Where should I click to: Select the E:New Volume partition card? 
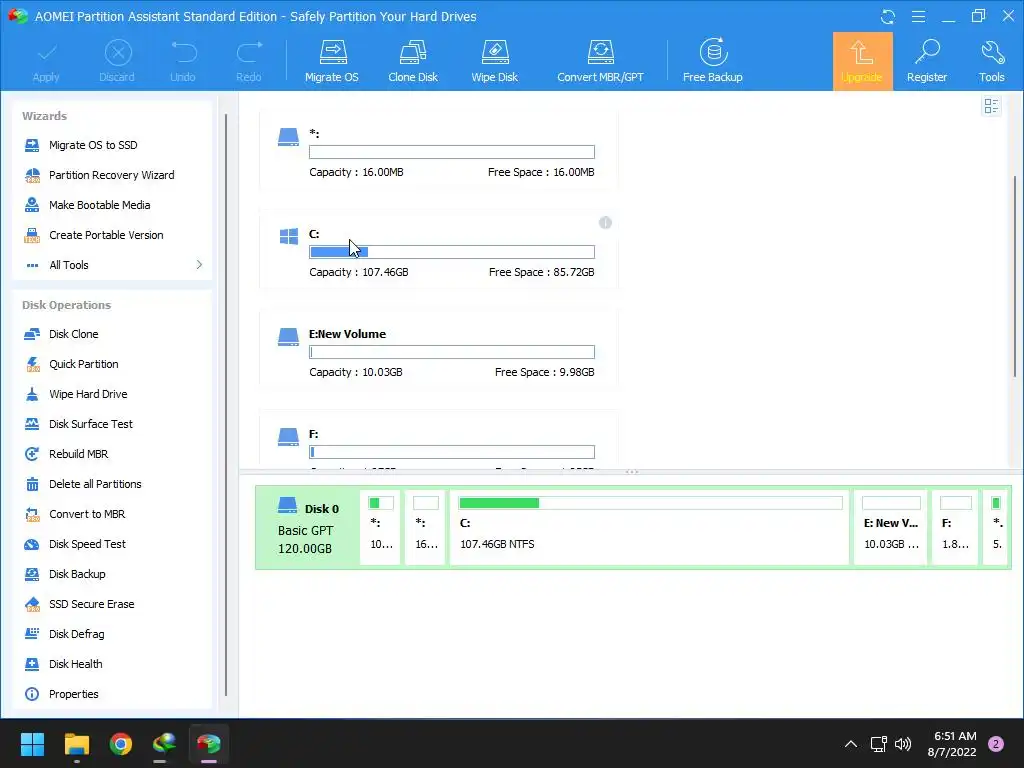(439, 351)
